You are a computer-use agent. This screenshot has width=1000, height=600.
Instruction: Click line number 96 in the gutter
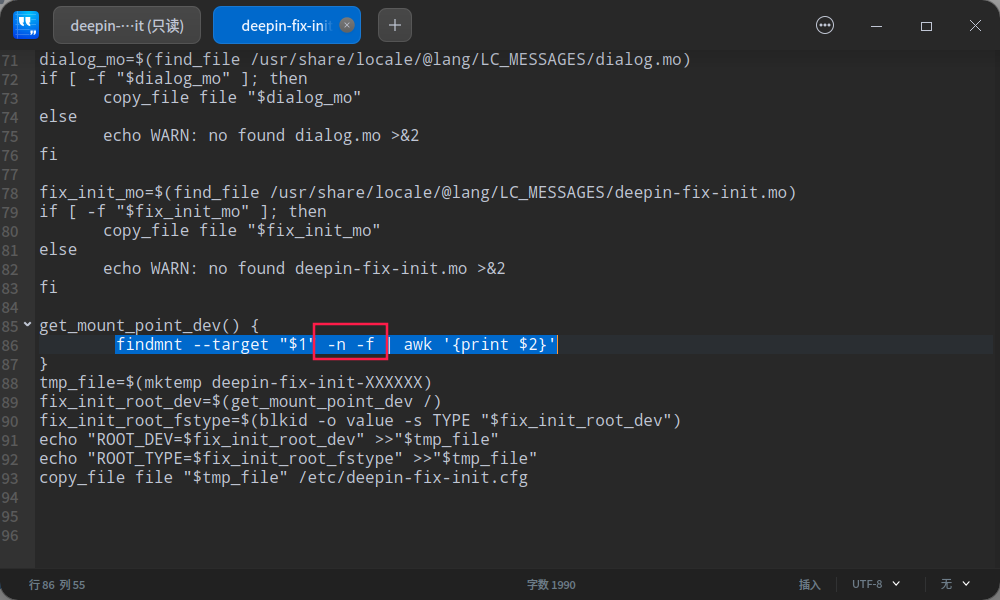point(10,536)
